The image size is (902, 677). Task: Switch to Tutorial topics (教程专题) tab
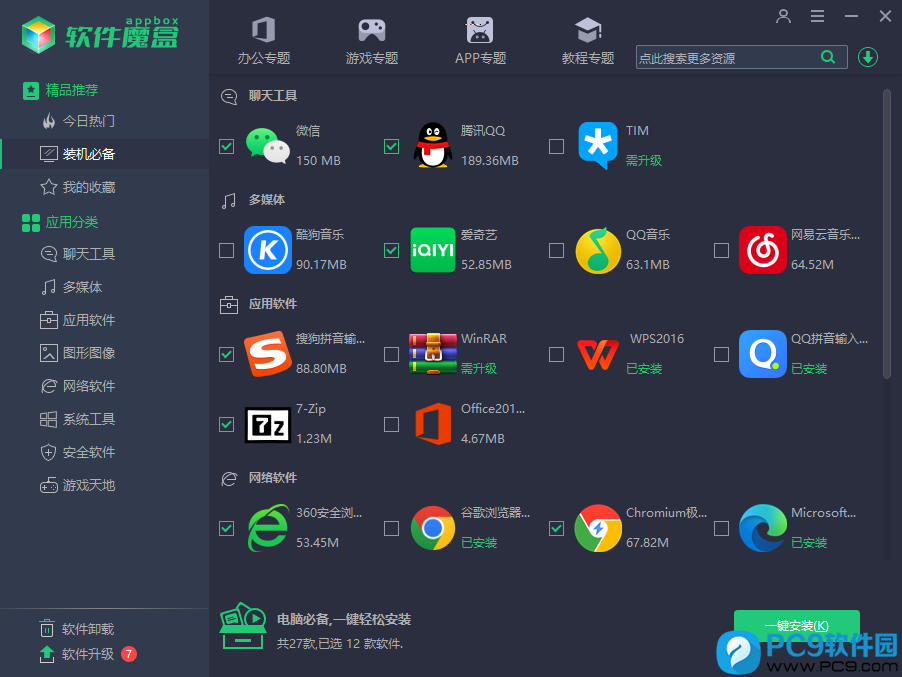(588, 40)
